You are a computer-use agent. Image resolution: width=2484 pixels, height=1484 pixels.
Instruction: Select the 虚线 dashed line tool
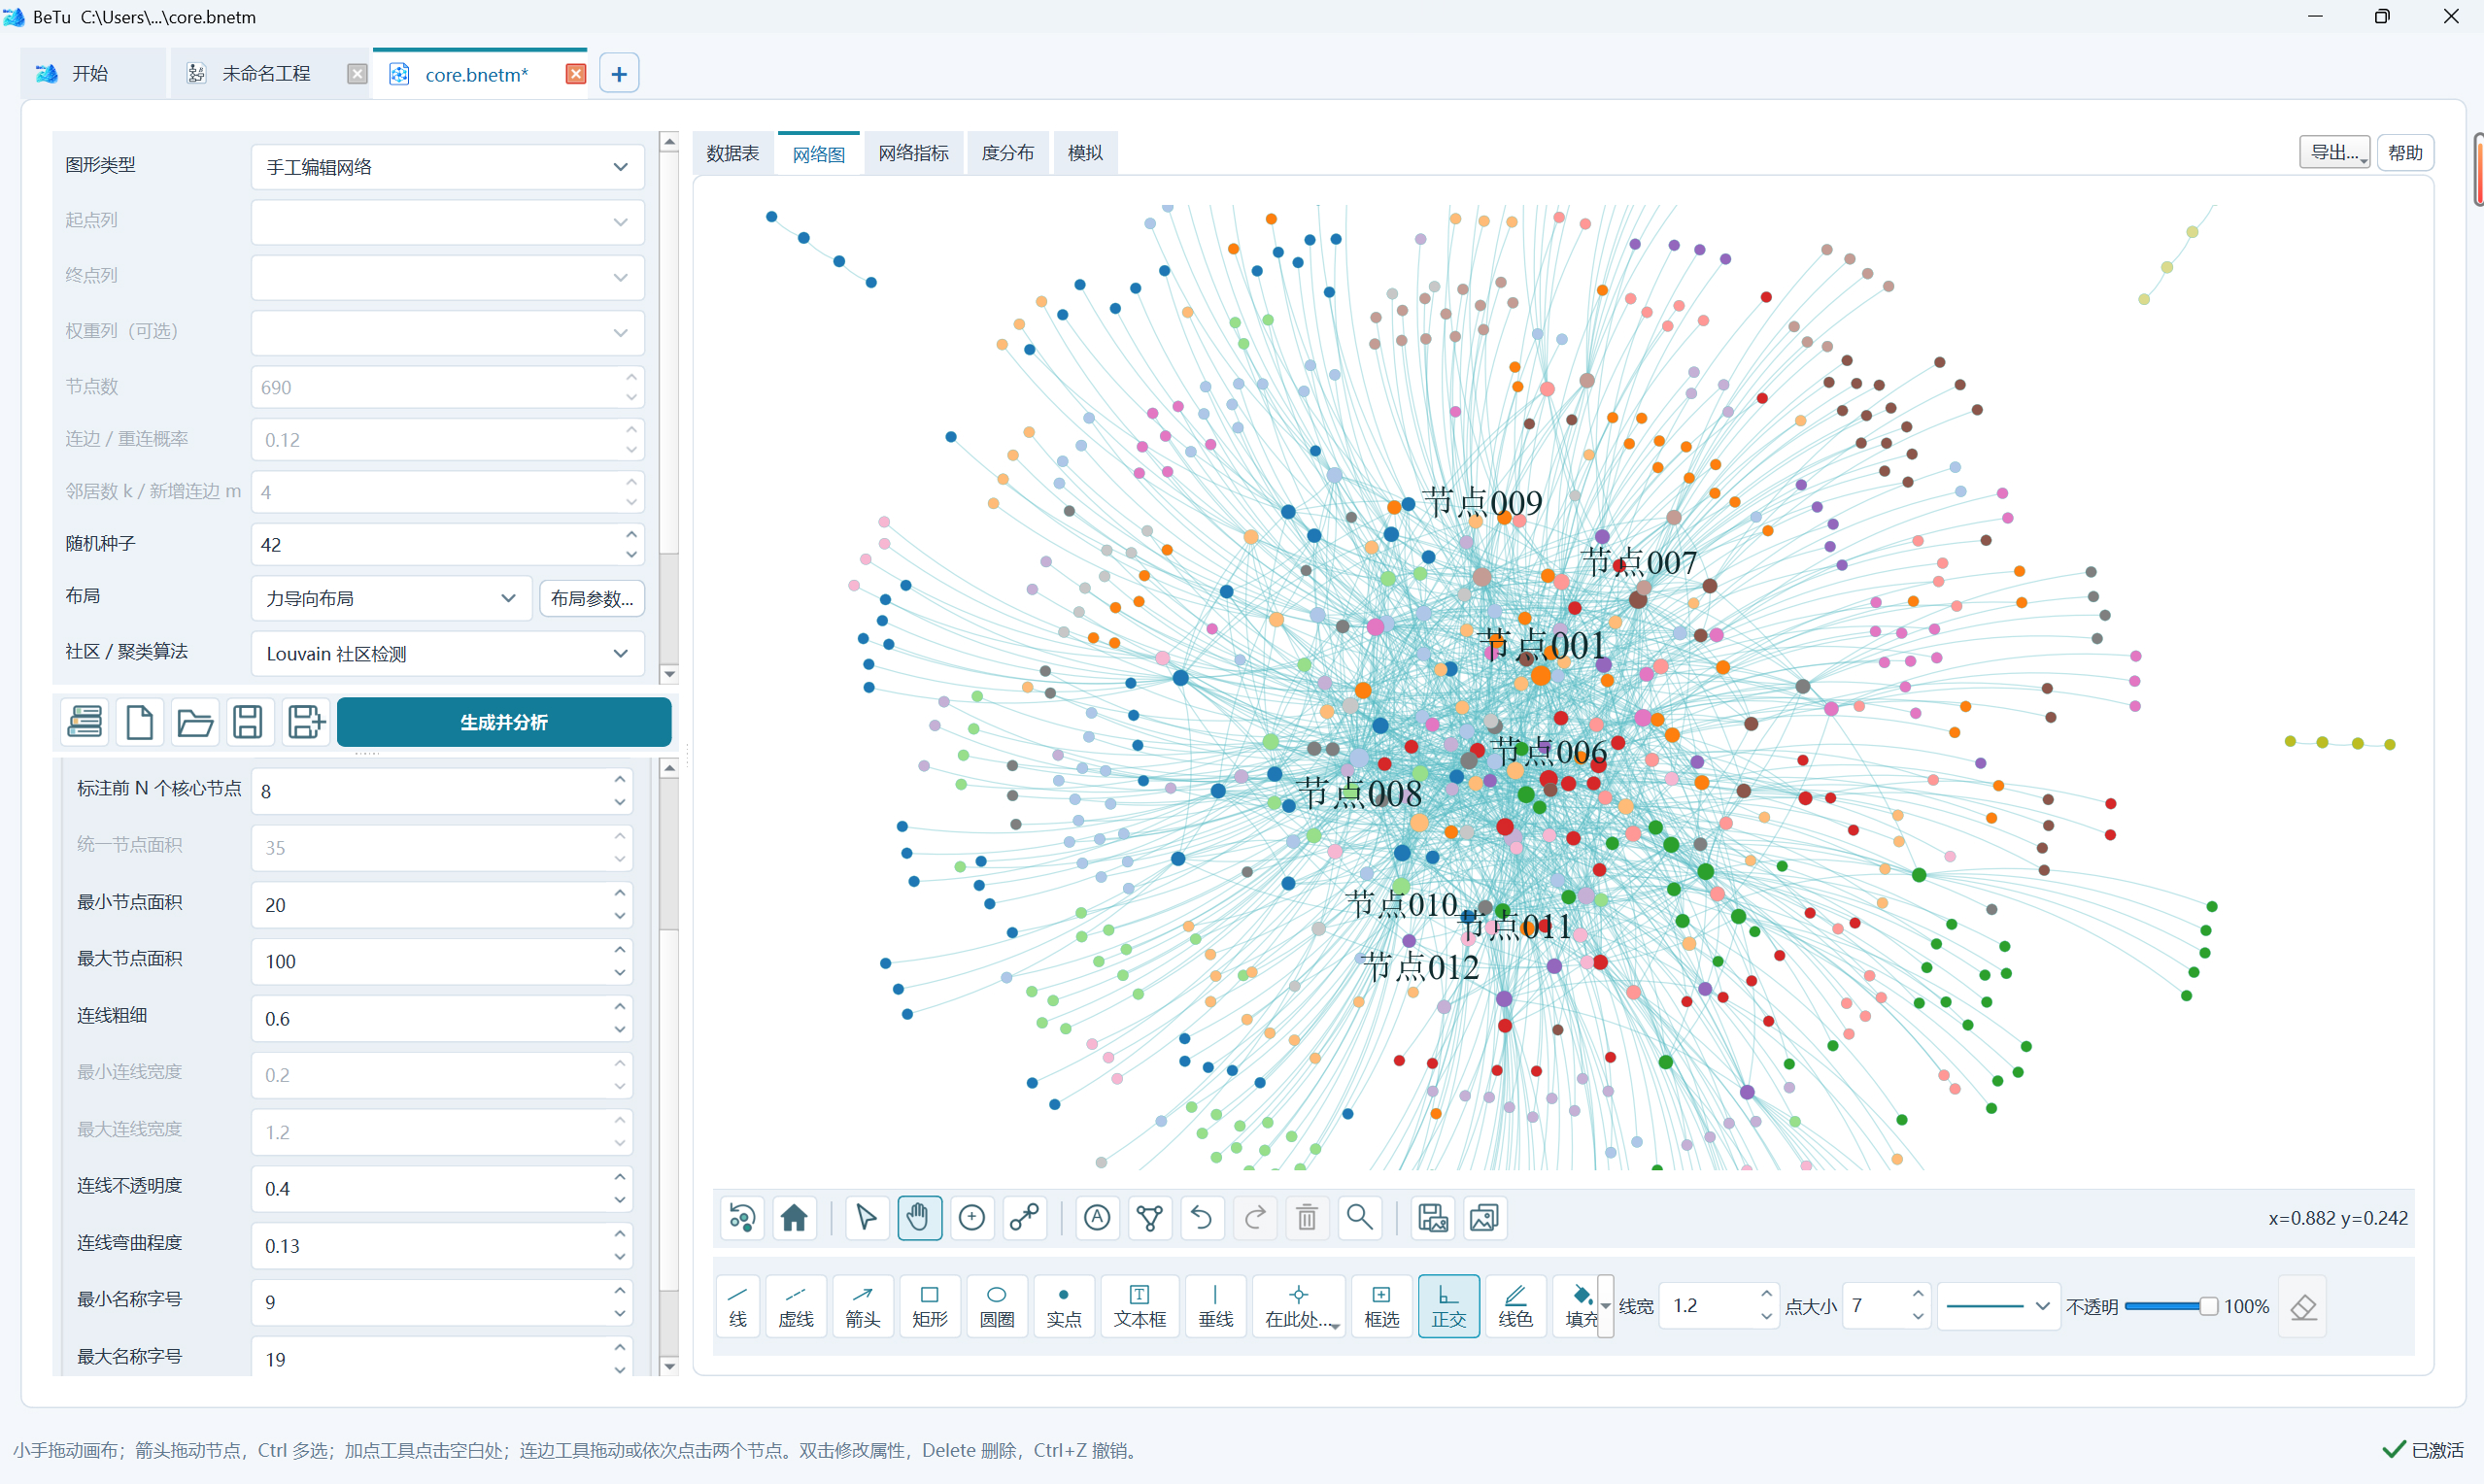point(796,1306)
